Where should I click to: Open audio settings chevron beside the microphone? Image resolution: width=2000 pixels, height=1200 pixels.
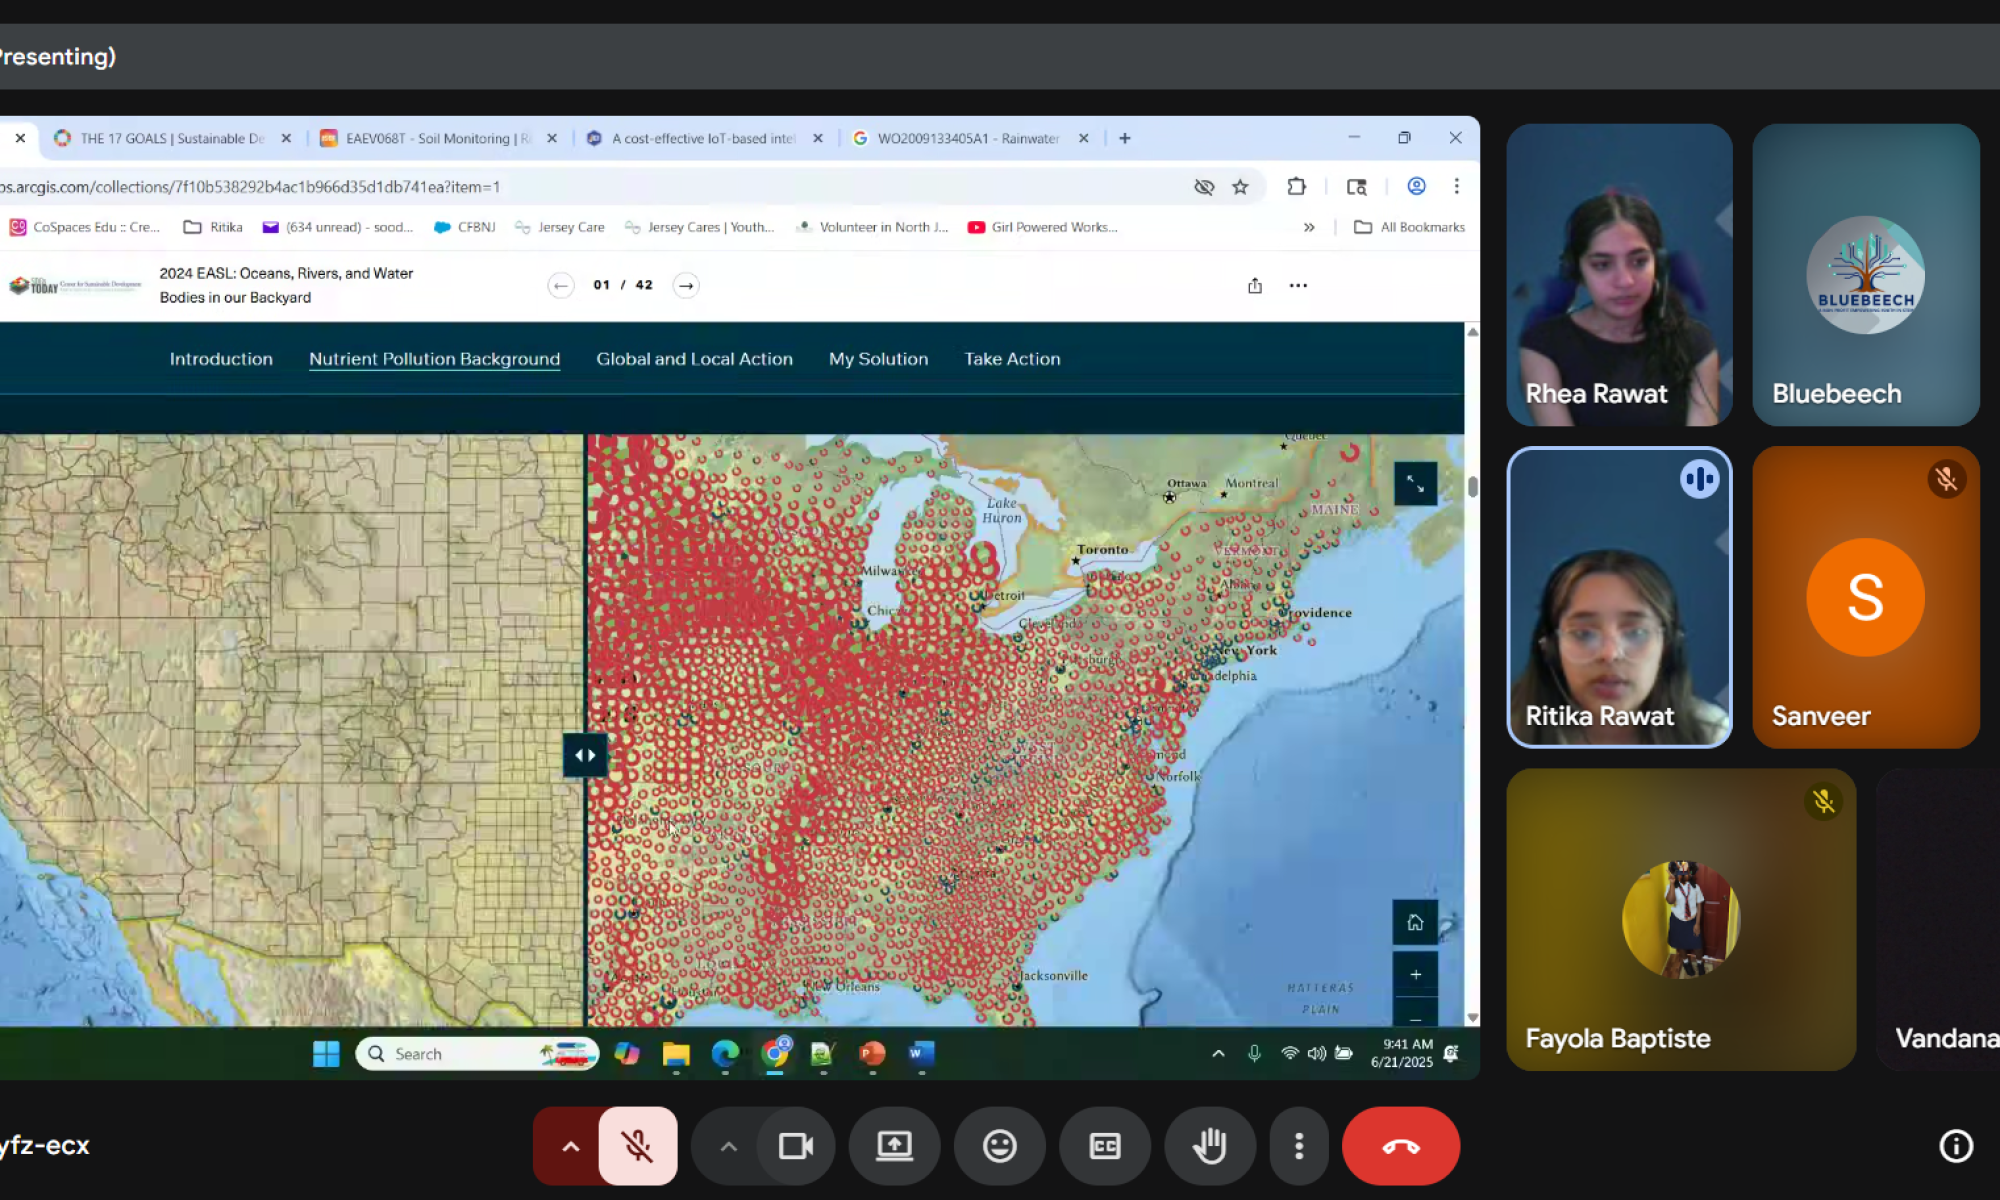point(570,1146)
